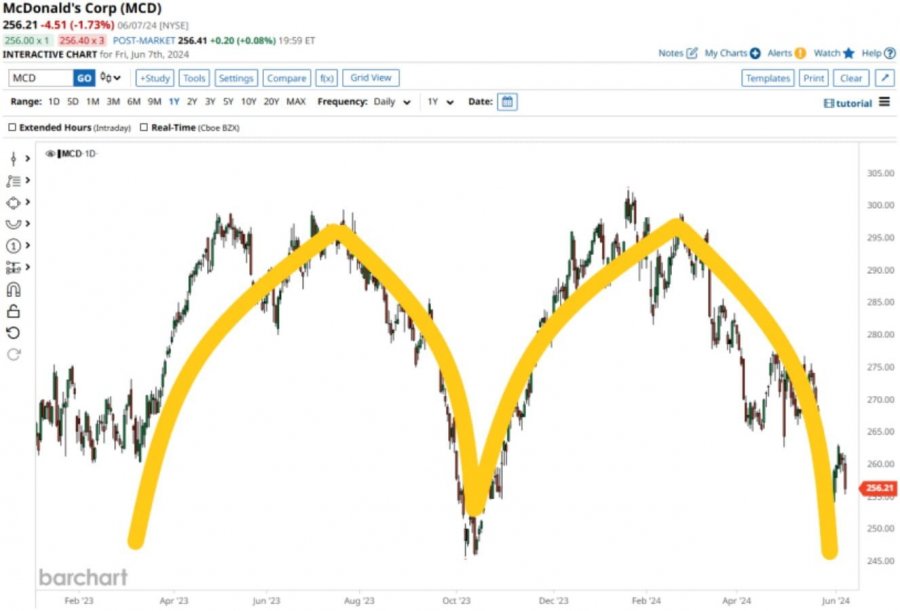Click the Watch star icon
The image size is (900, 611).
(x=849, y=53)
